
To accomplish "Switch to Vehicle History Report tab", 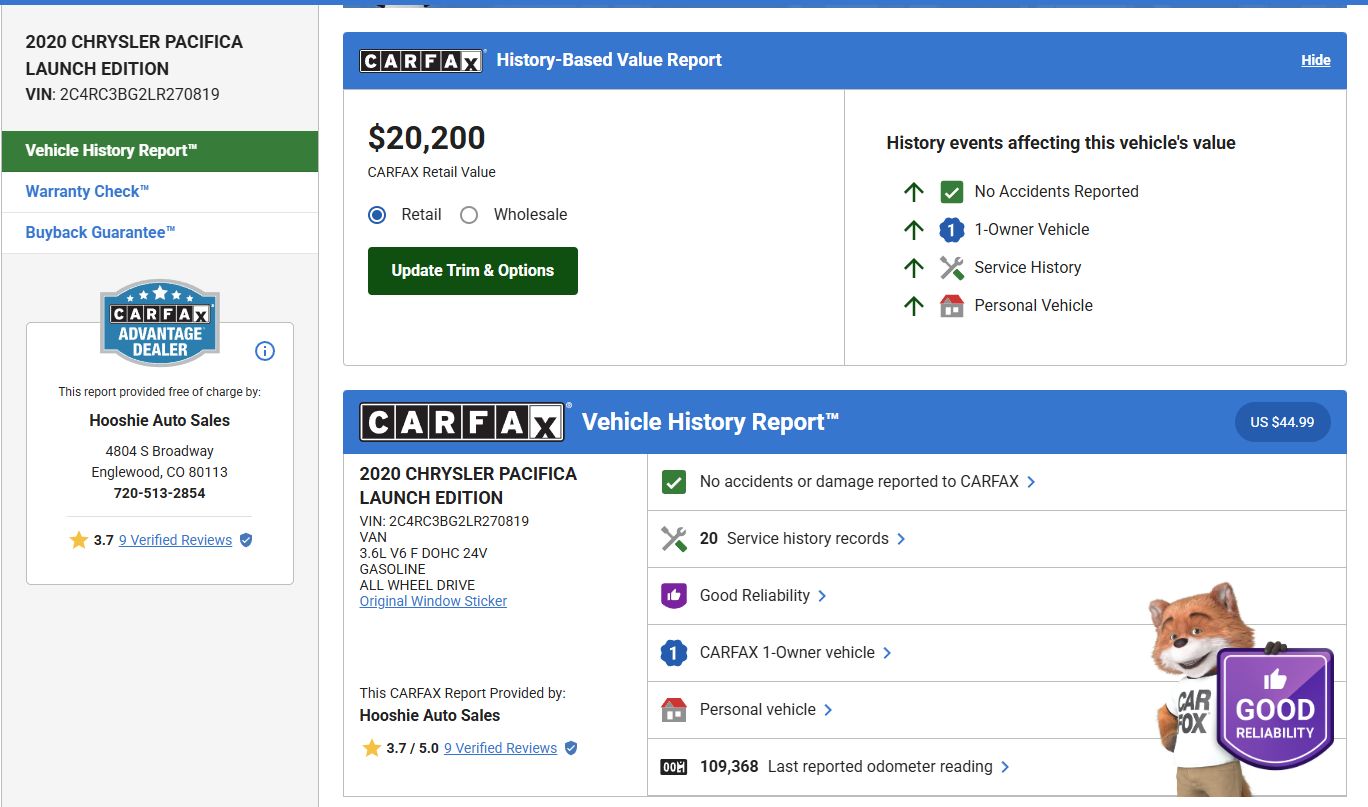I will pyautogui.click(x=111, y=151).
